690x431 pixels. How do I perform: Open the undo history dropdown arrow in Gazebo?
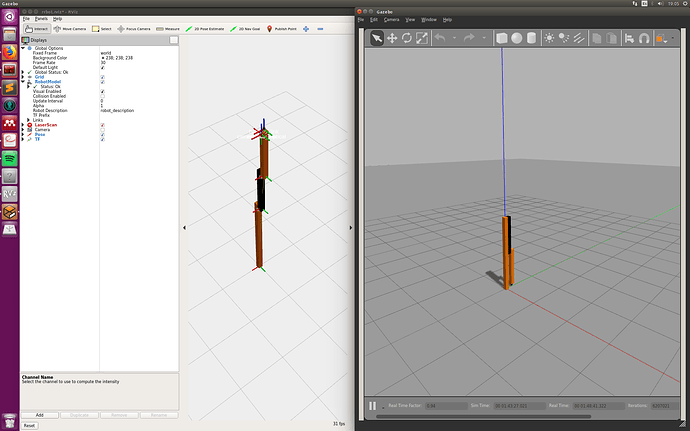(455, 38)
